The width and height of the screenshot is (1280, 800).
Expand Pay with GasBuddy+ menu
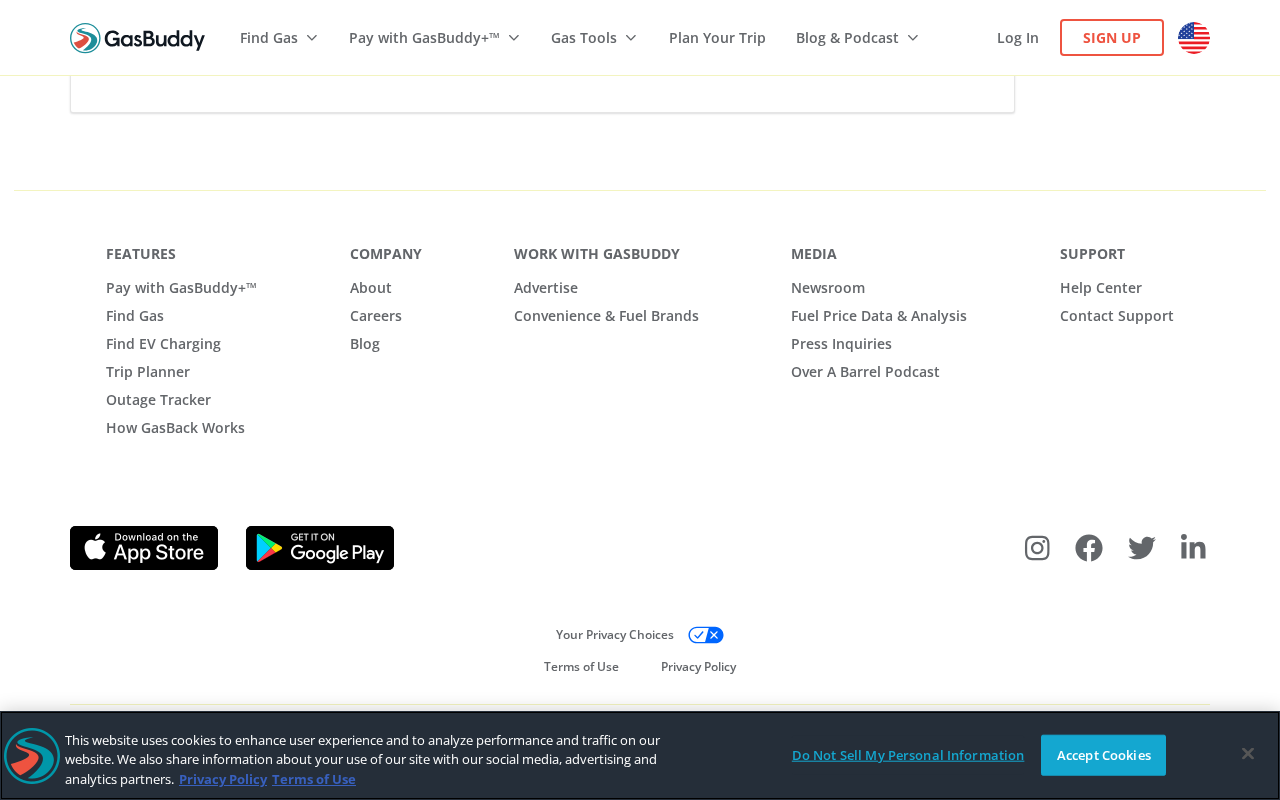tap(434, 38)
